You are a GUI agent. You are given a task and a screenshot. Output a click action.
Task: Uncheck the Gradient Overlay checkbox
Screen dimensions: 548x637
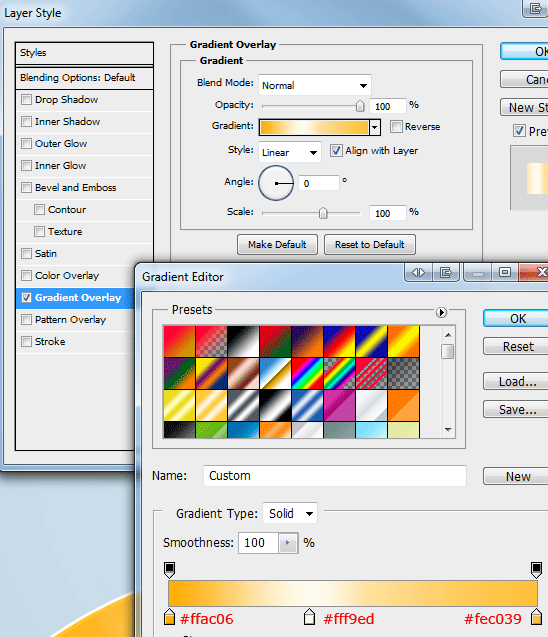(x=26, y=297)
